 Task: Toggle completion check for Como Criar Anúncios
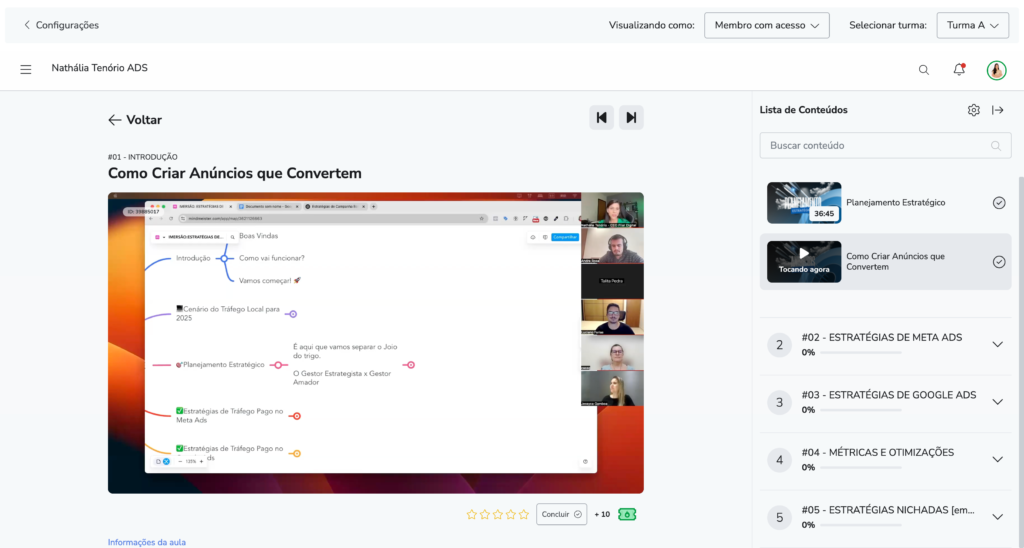pos(998,262)
